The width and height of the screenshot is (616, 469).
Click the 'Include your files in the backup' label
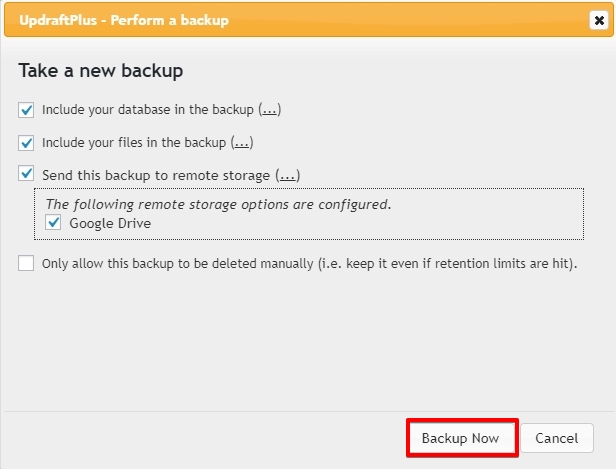(x=134, y=143)
